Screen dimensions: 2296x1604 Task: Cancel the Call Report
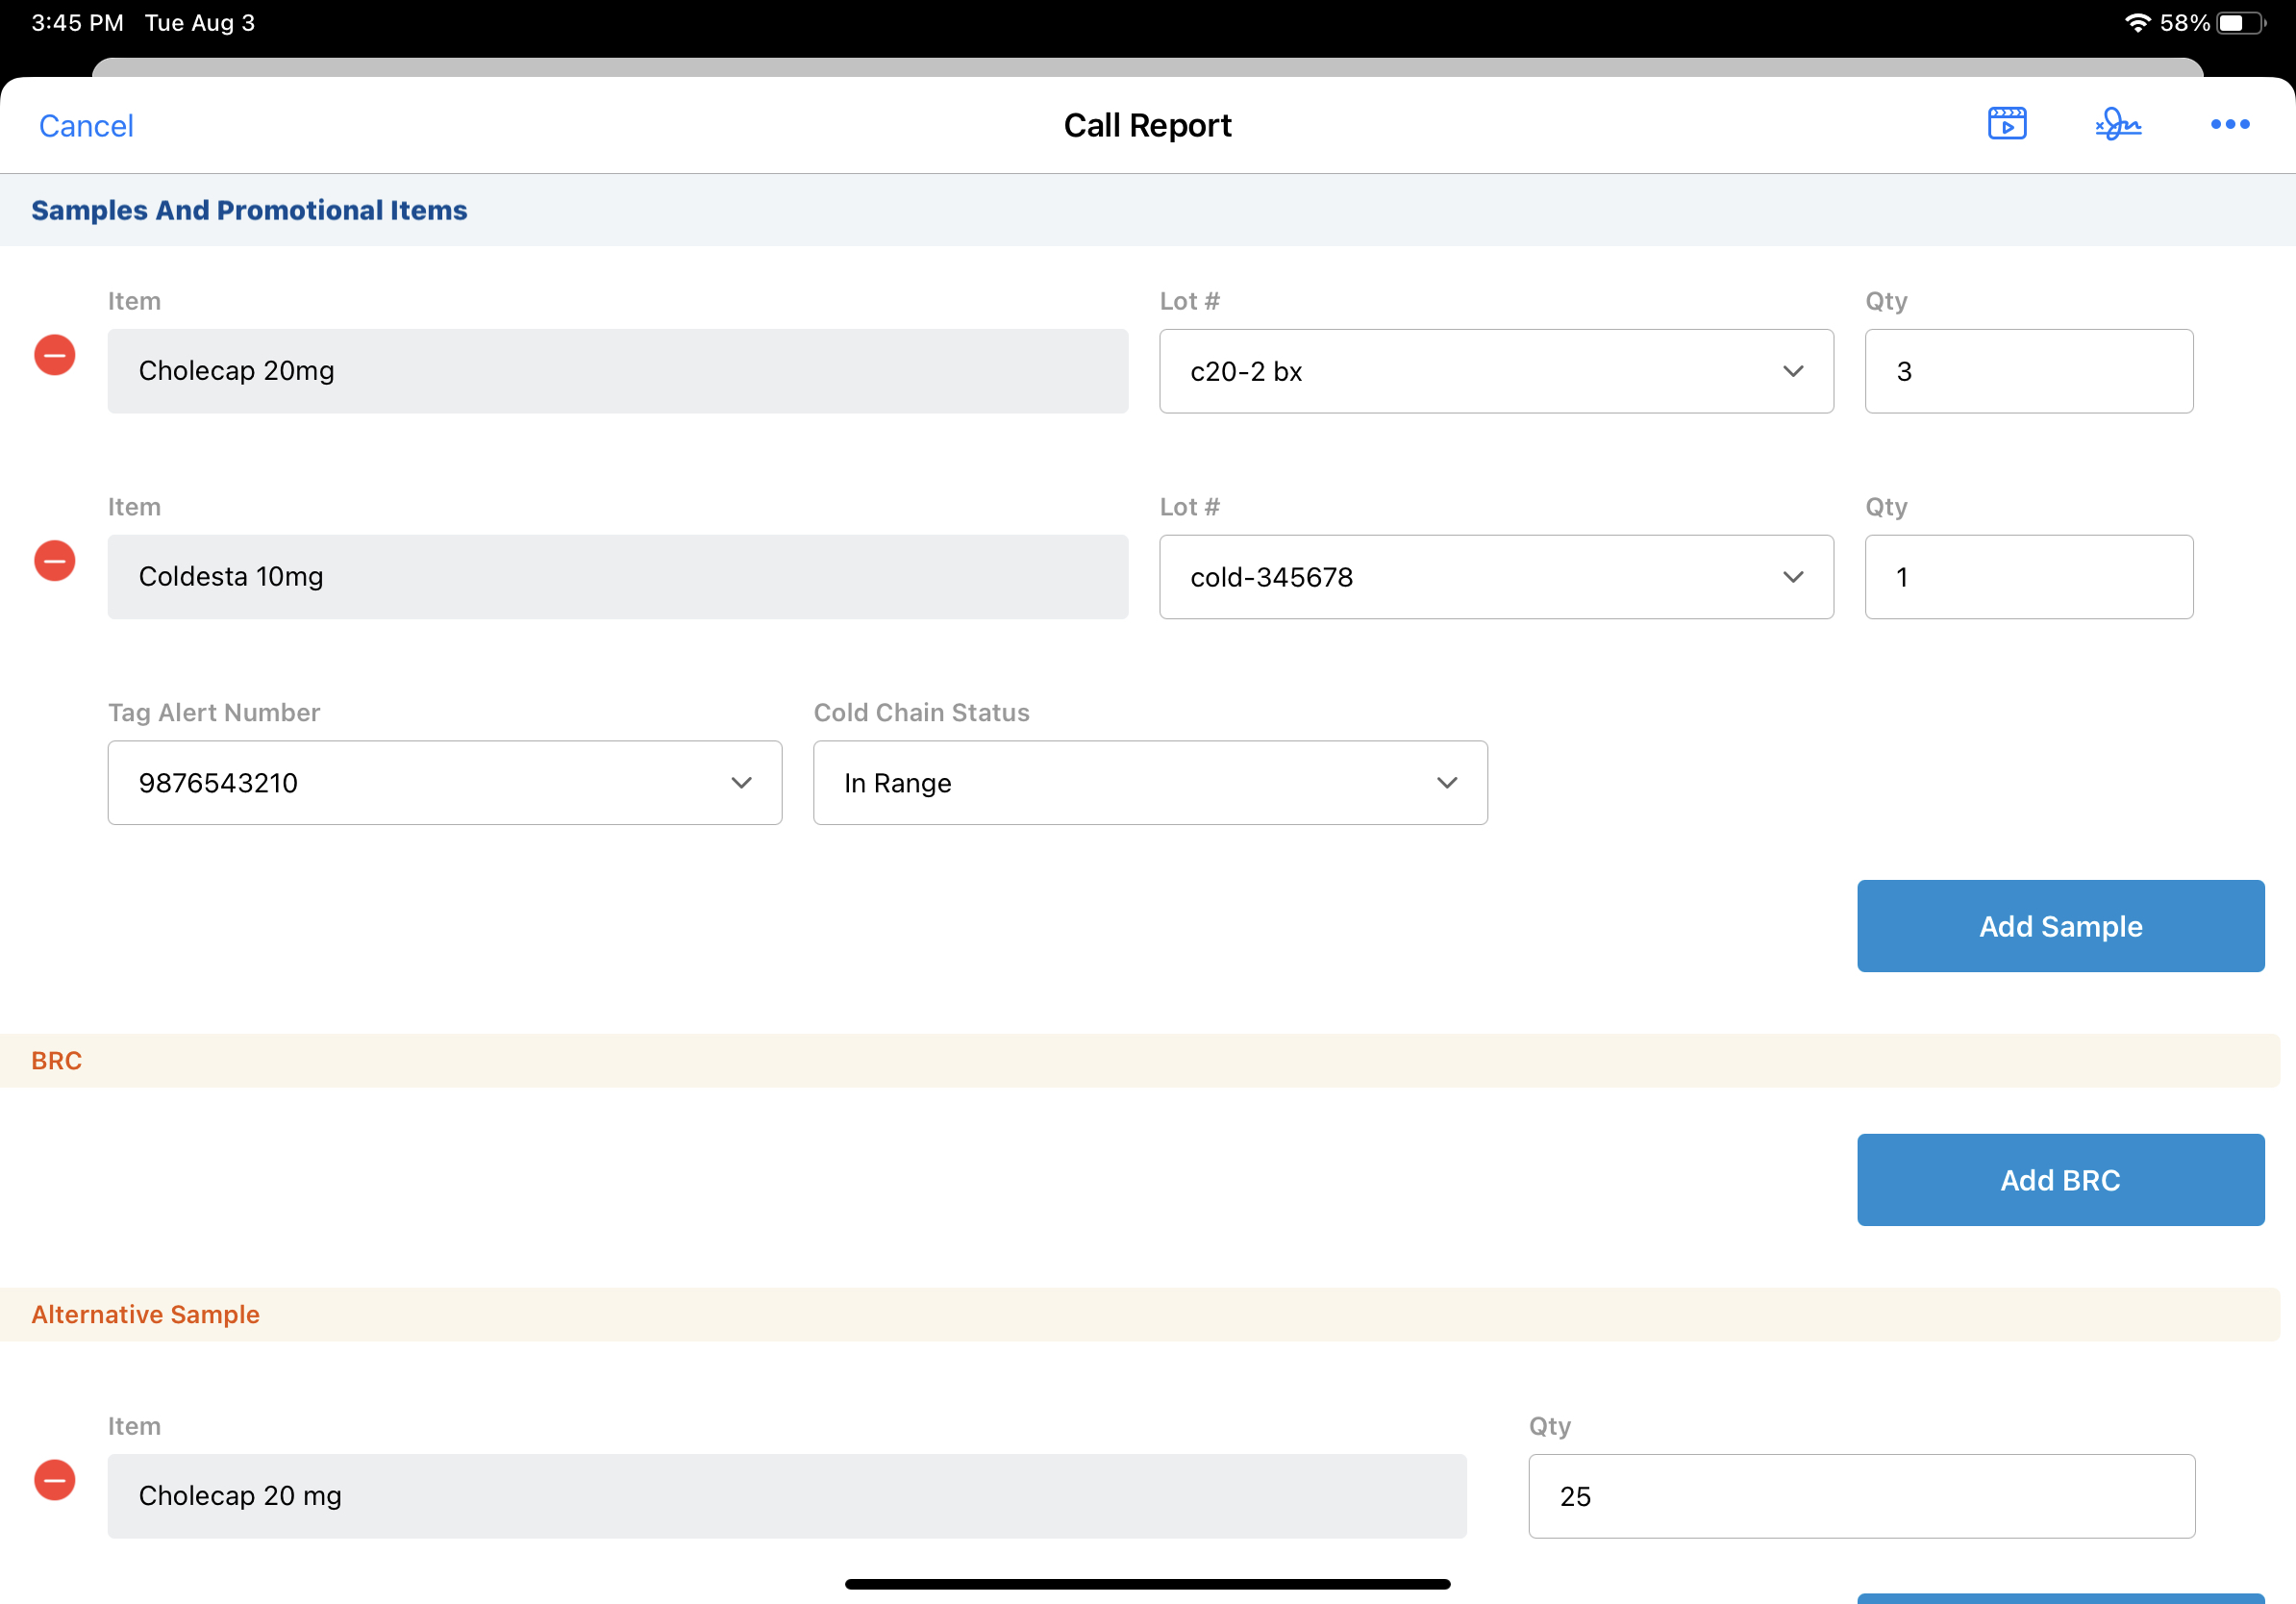(86, 126)
